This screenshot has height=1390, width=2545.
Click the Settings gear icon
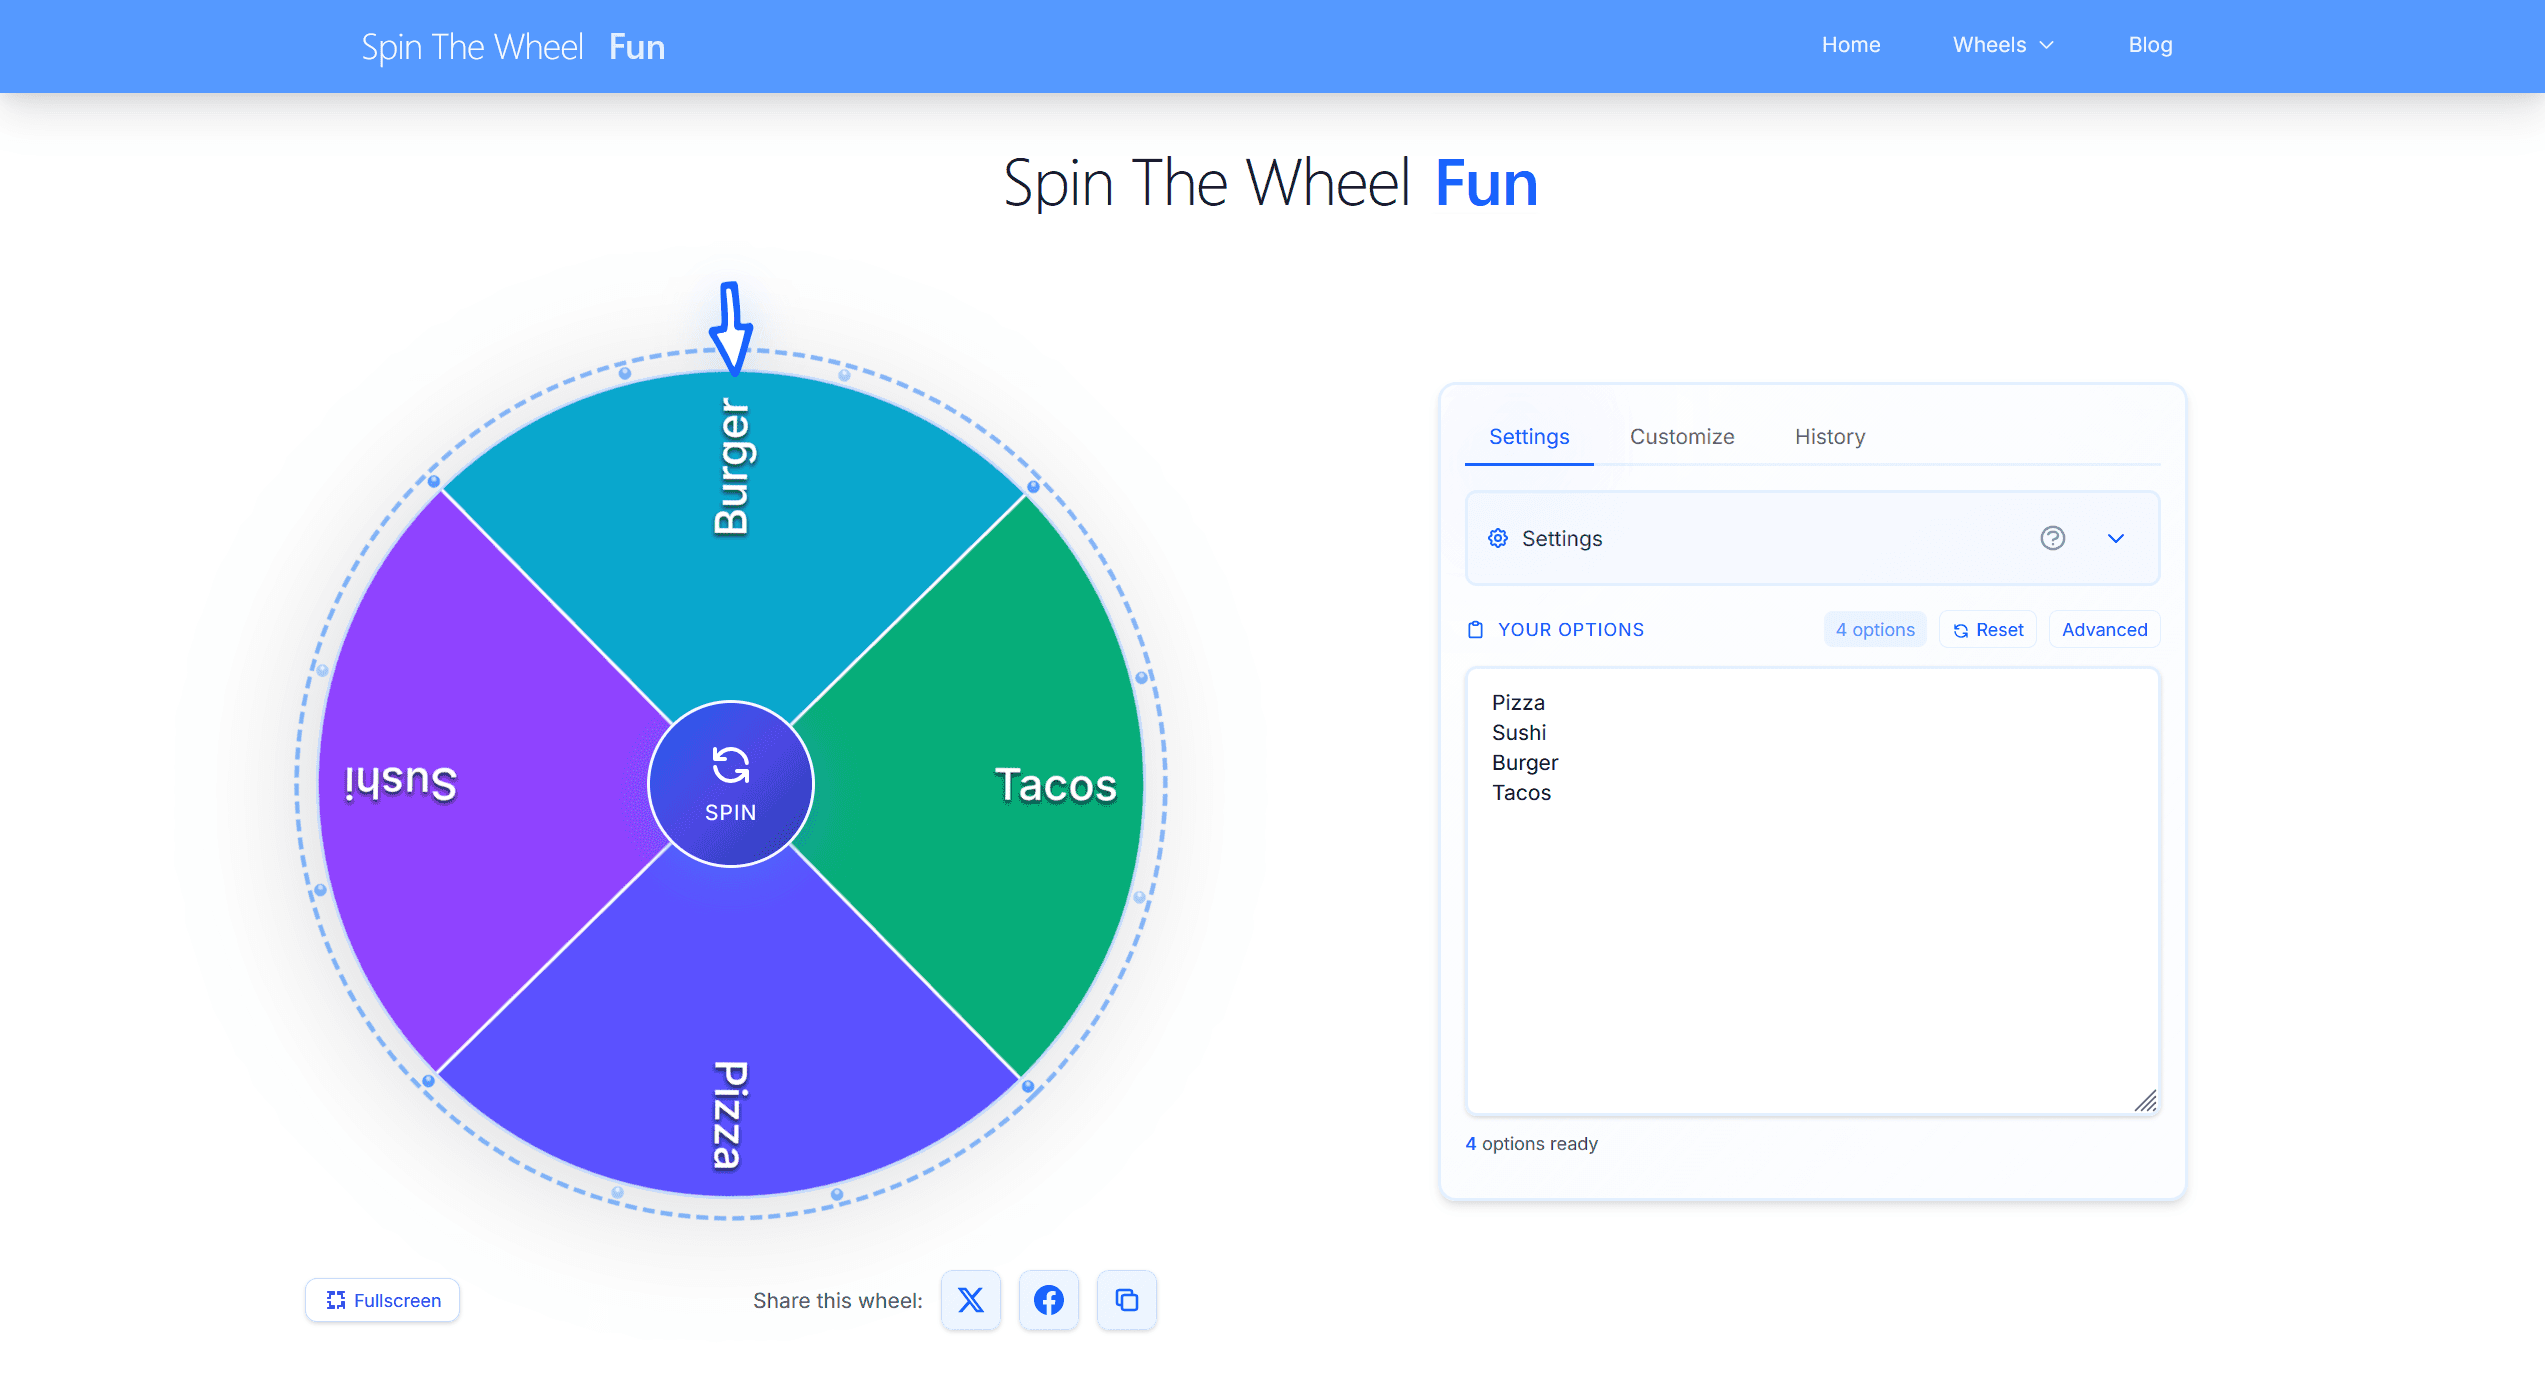[x=1497, y=538]
